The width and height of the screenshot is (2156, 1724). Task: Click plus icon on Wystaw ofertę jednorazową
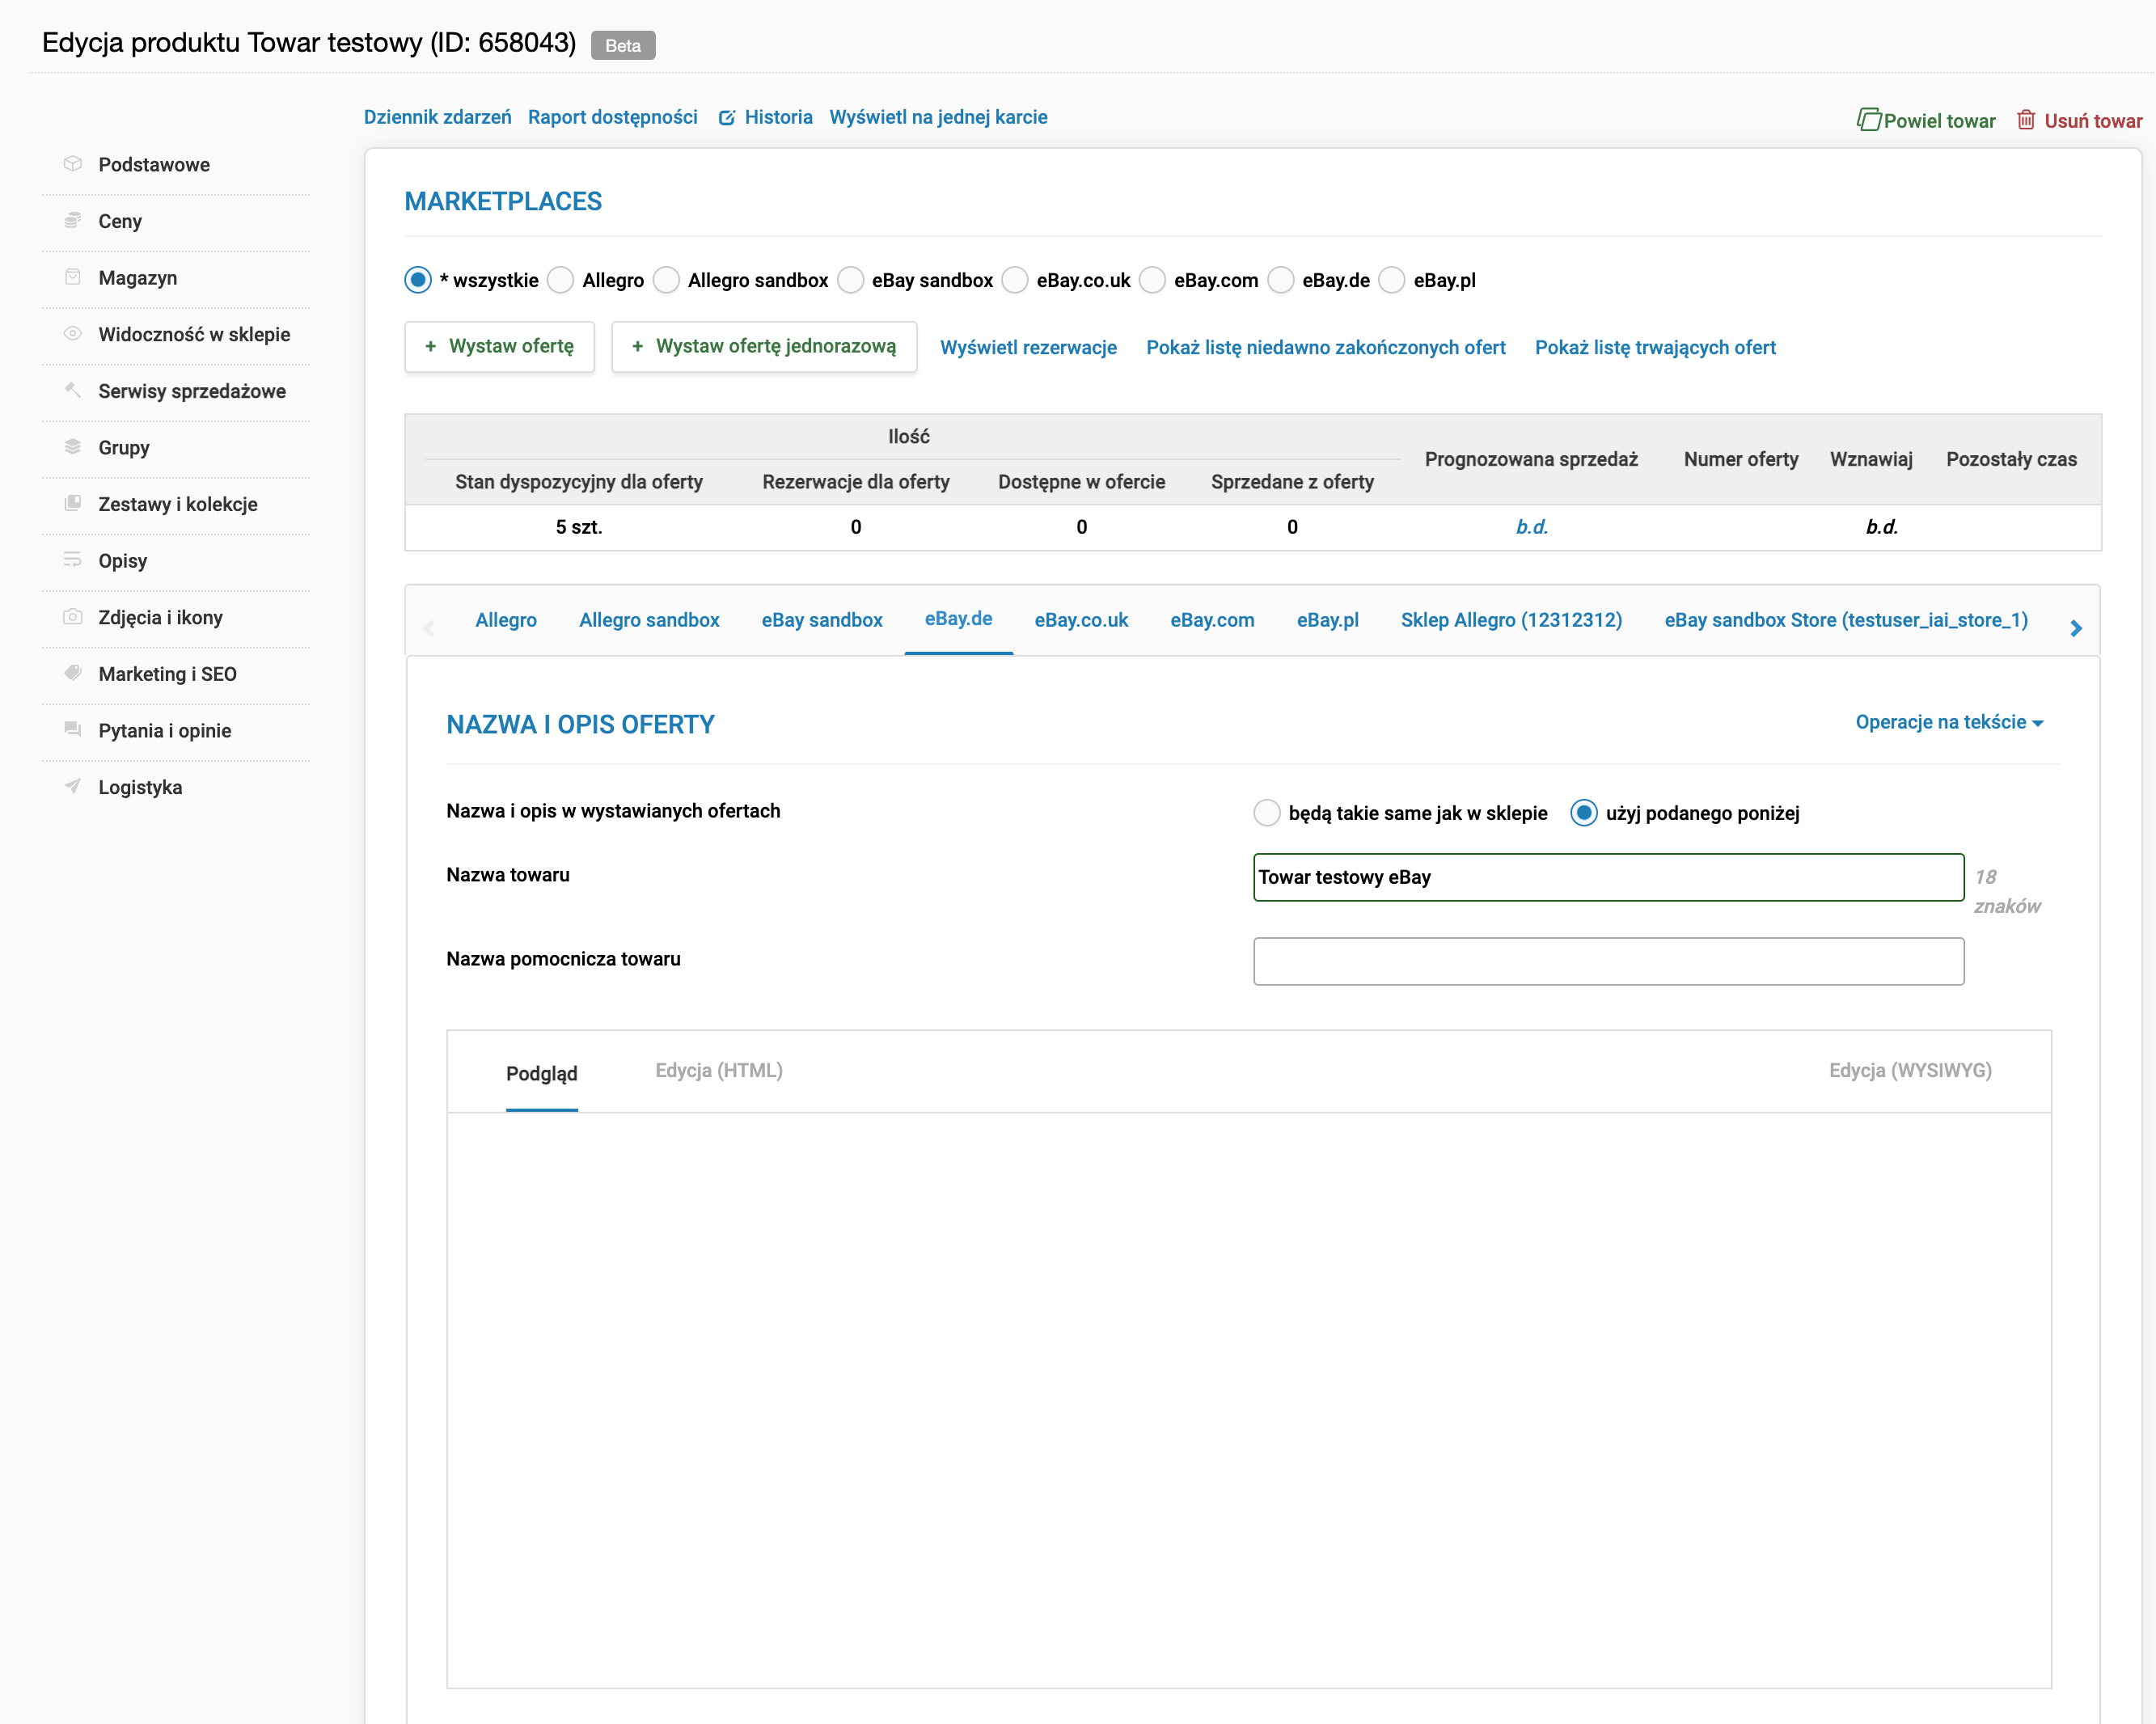[638, 346]
